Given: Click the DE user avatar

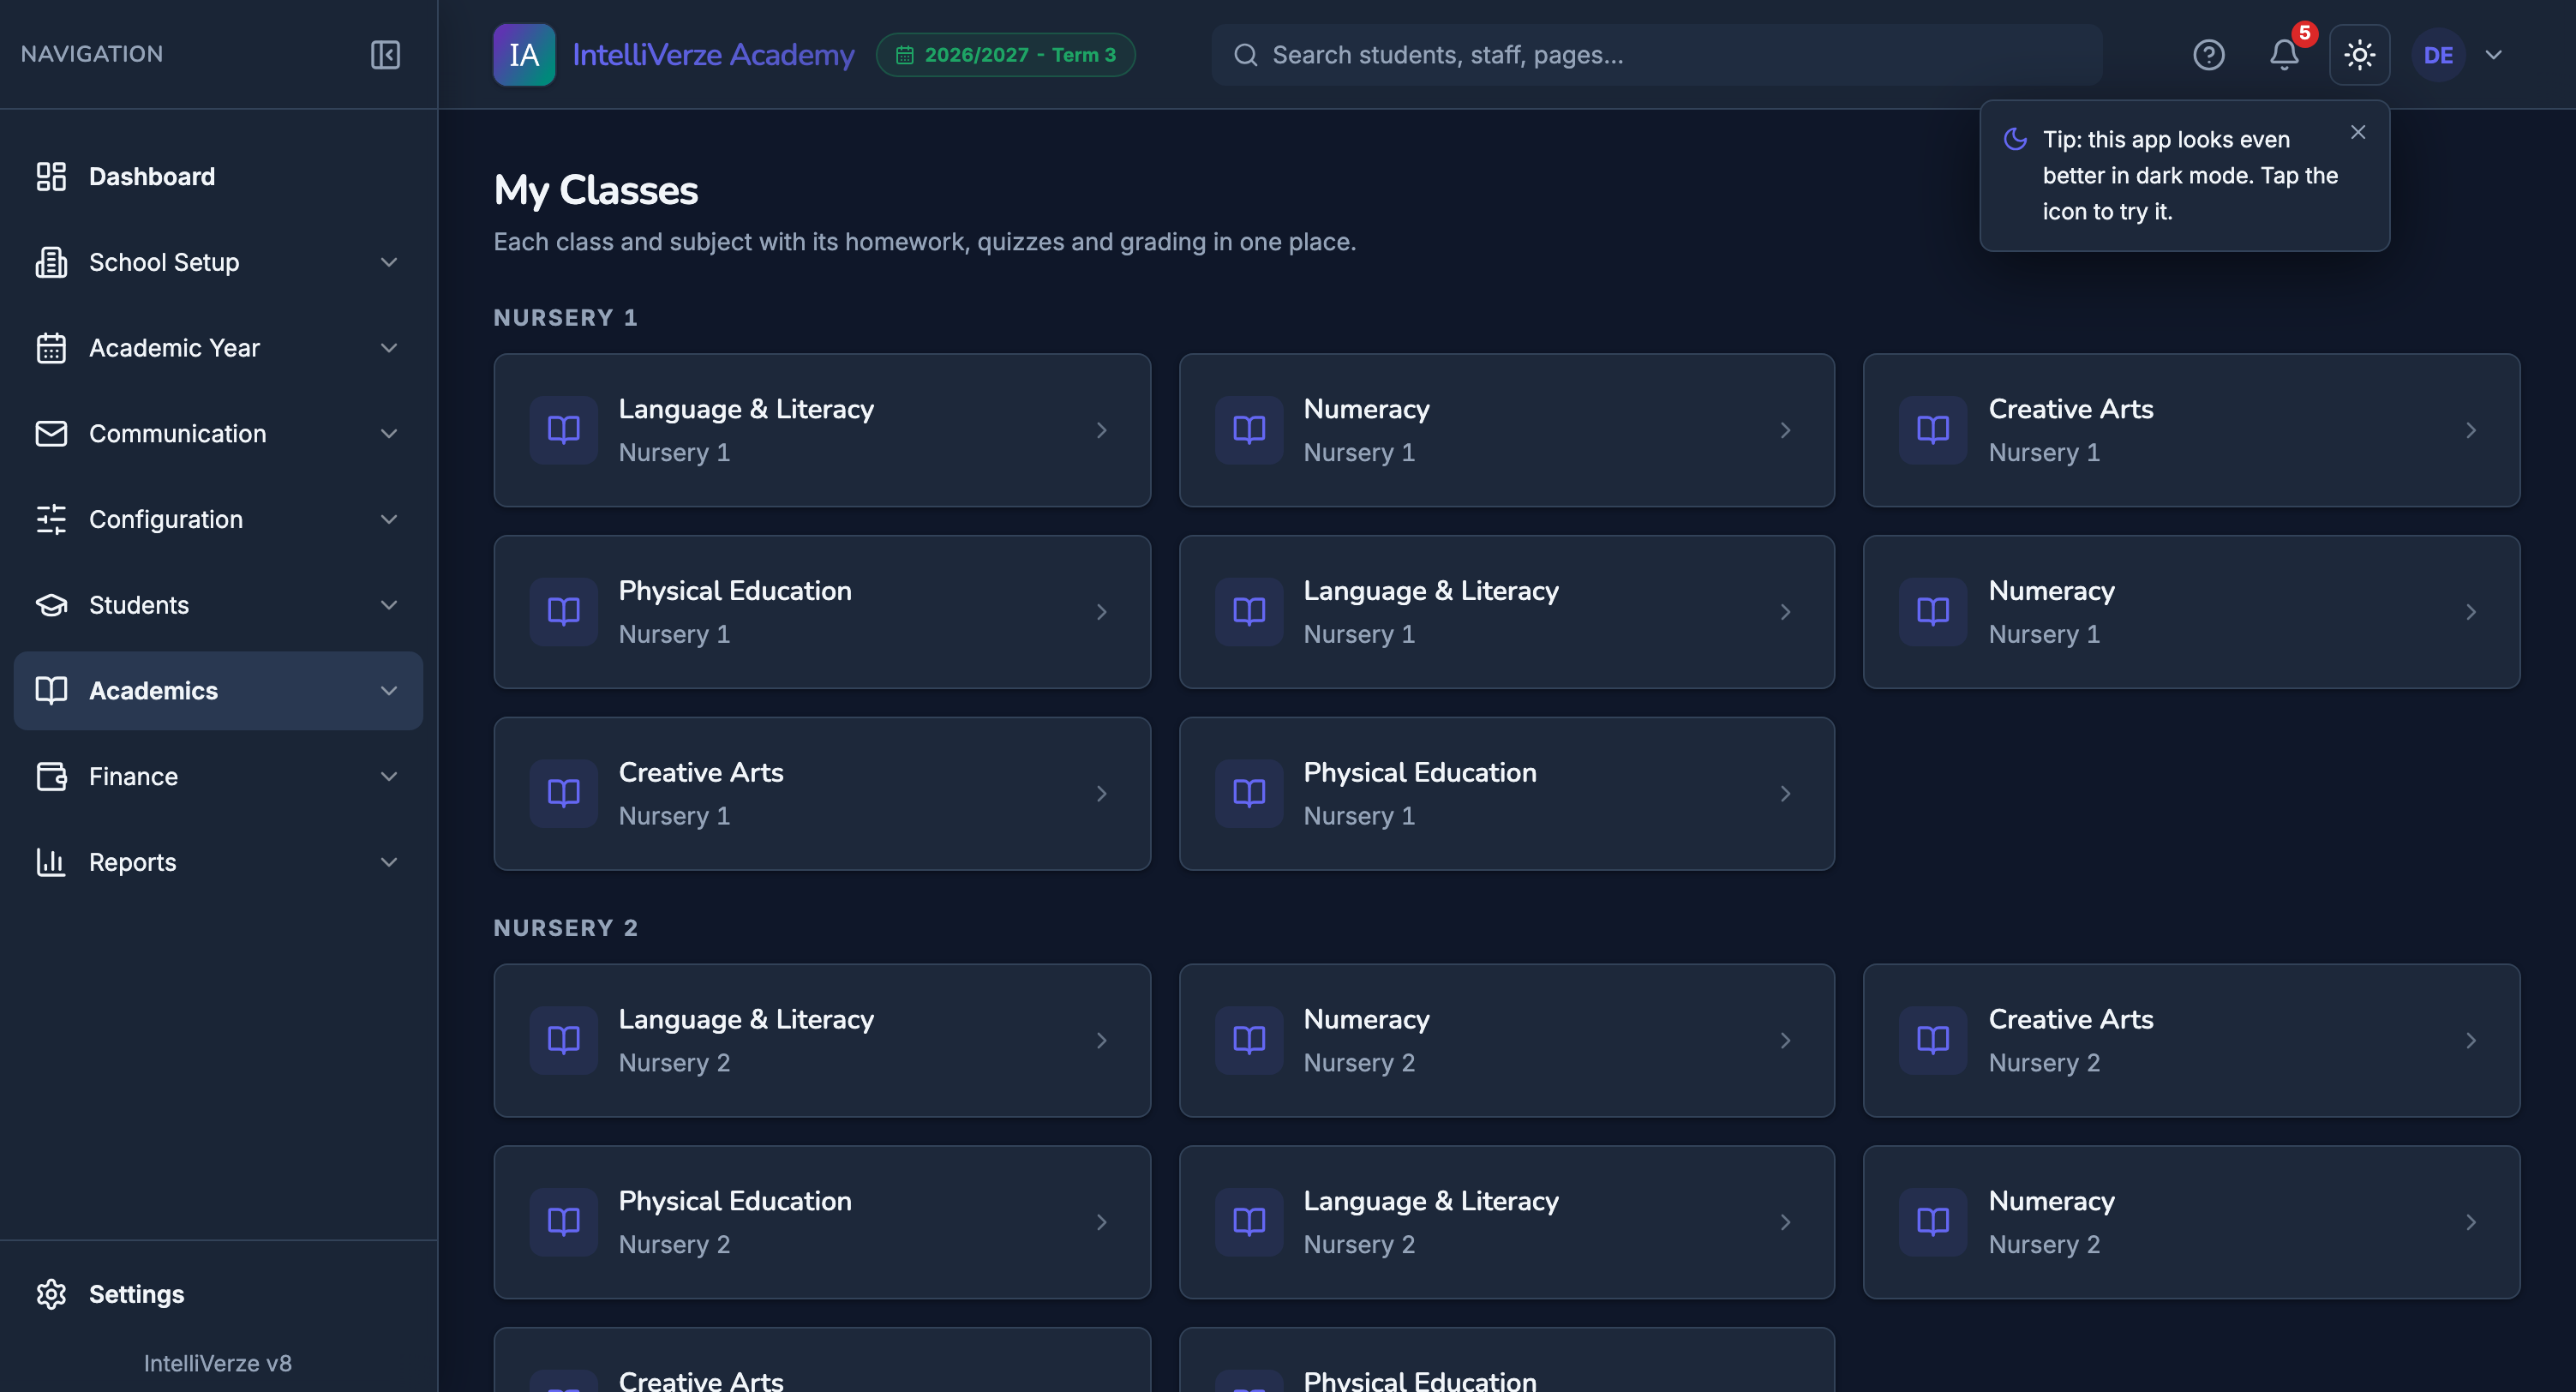Looking at the screenshot, I should point(2438,55).
